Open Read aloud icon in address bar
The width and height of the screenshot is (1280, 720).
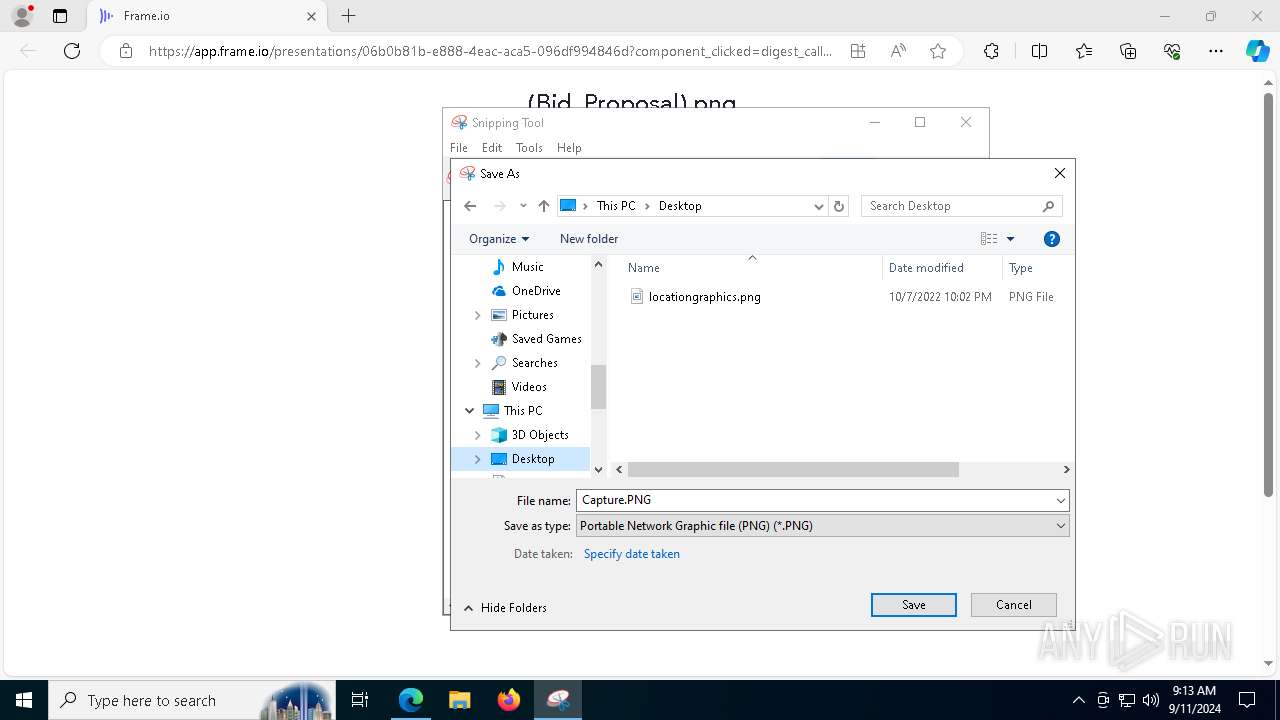pyautogui.click(x=898, y=51)
